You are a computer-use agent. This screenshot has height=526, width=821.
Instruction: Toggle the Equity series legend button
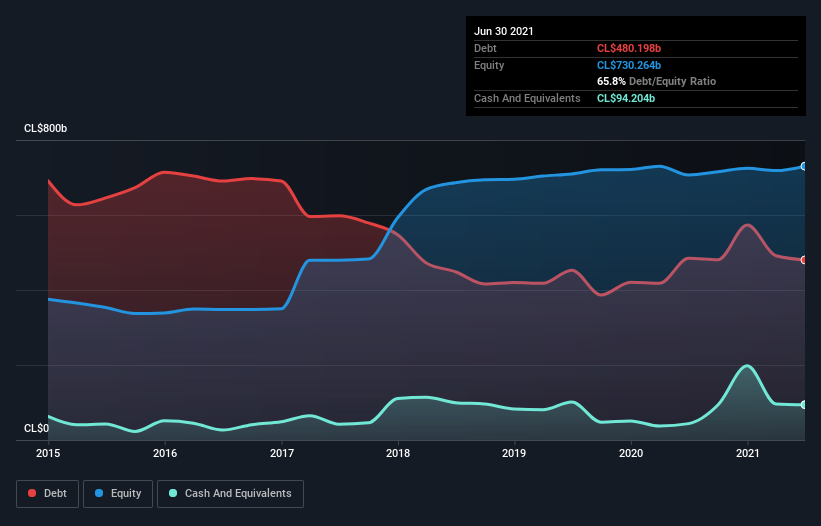coord(118,494)
